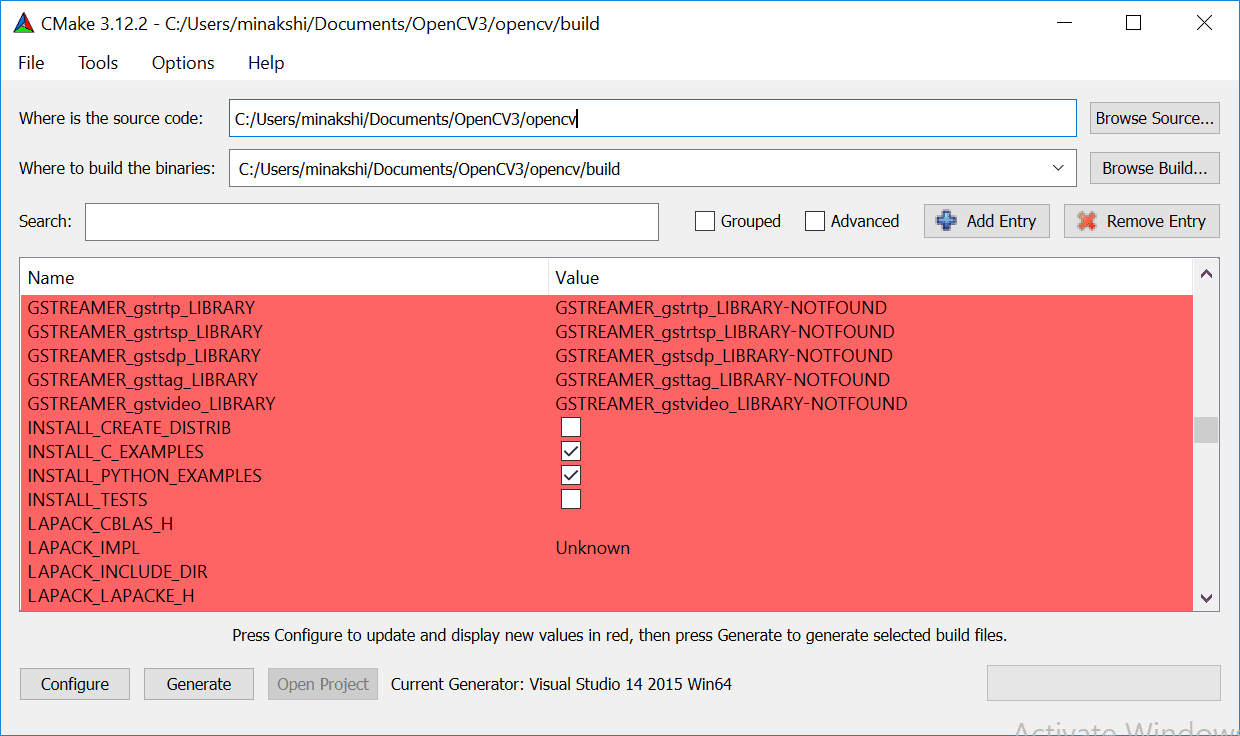
Task: Click the progress bar at bottom right
Action: tap(1104, 683)
